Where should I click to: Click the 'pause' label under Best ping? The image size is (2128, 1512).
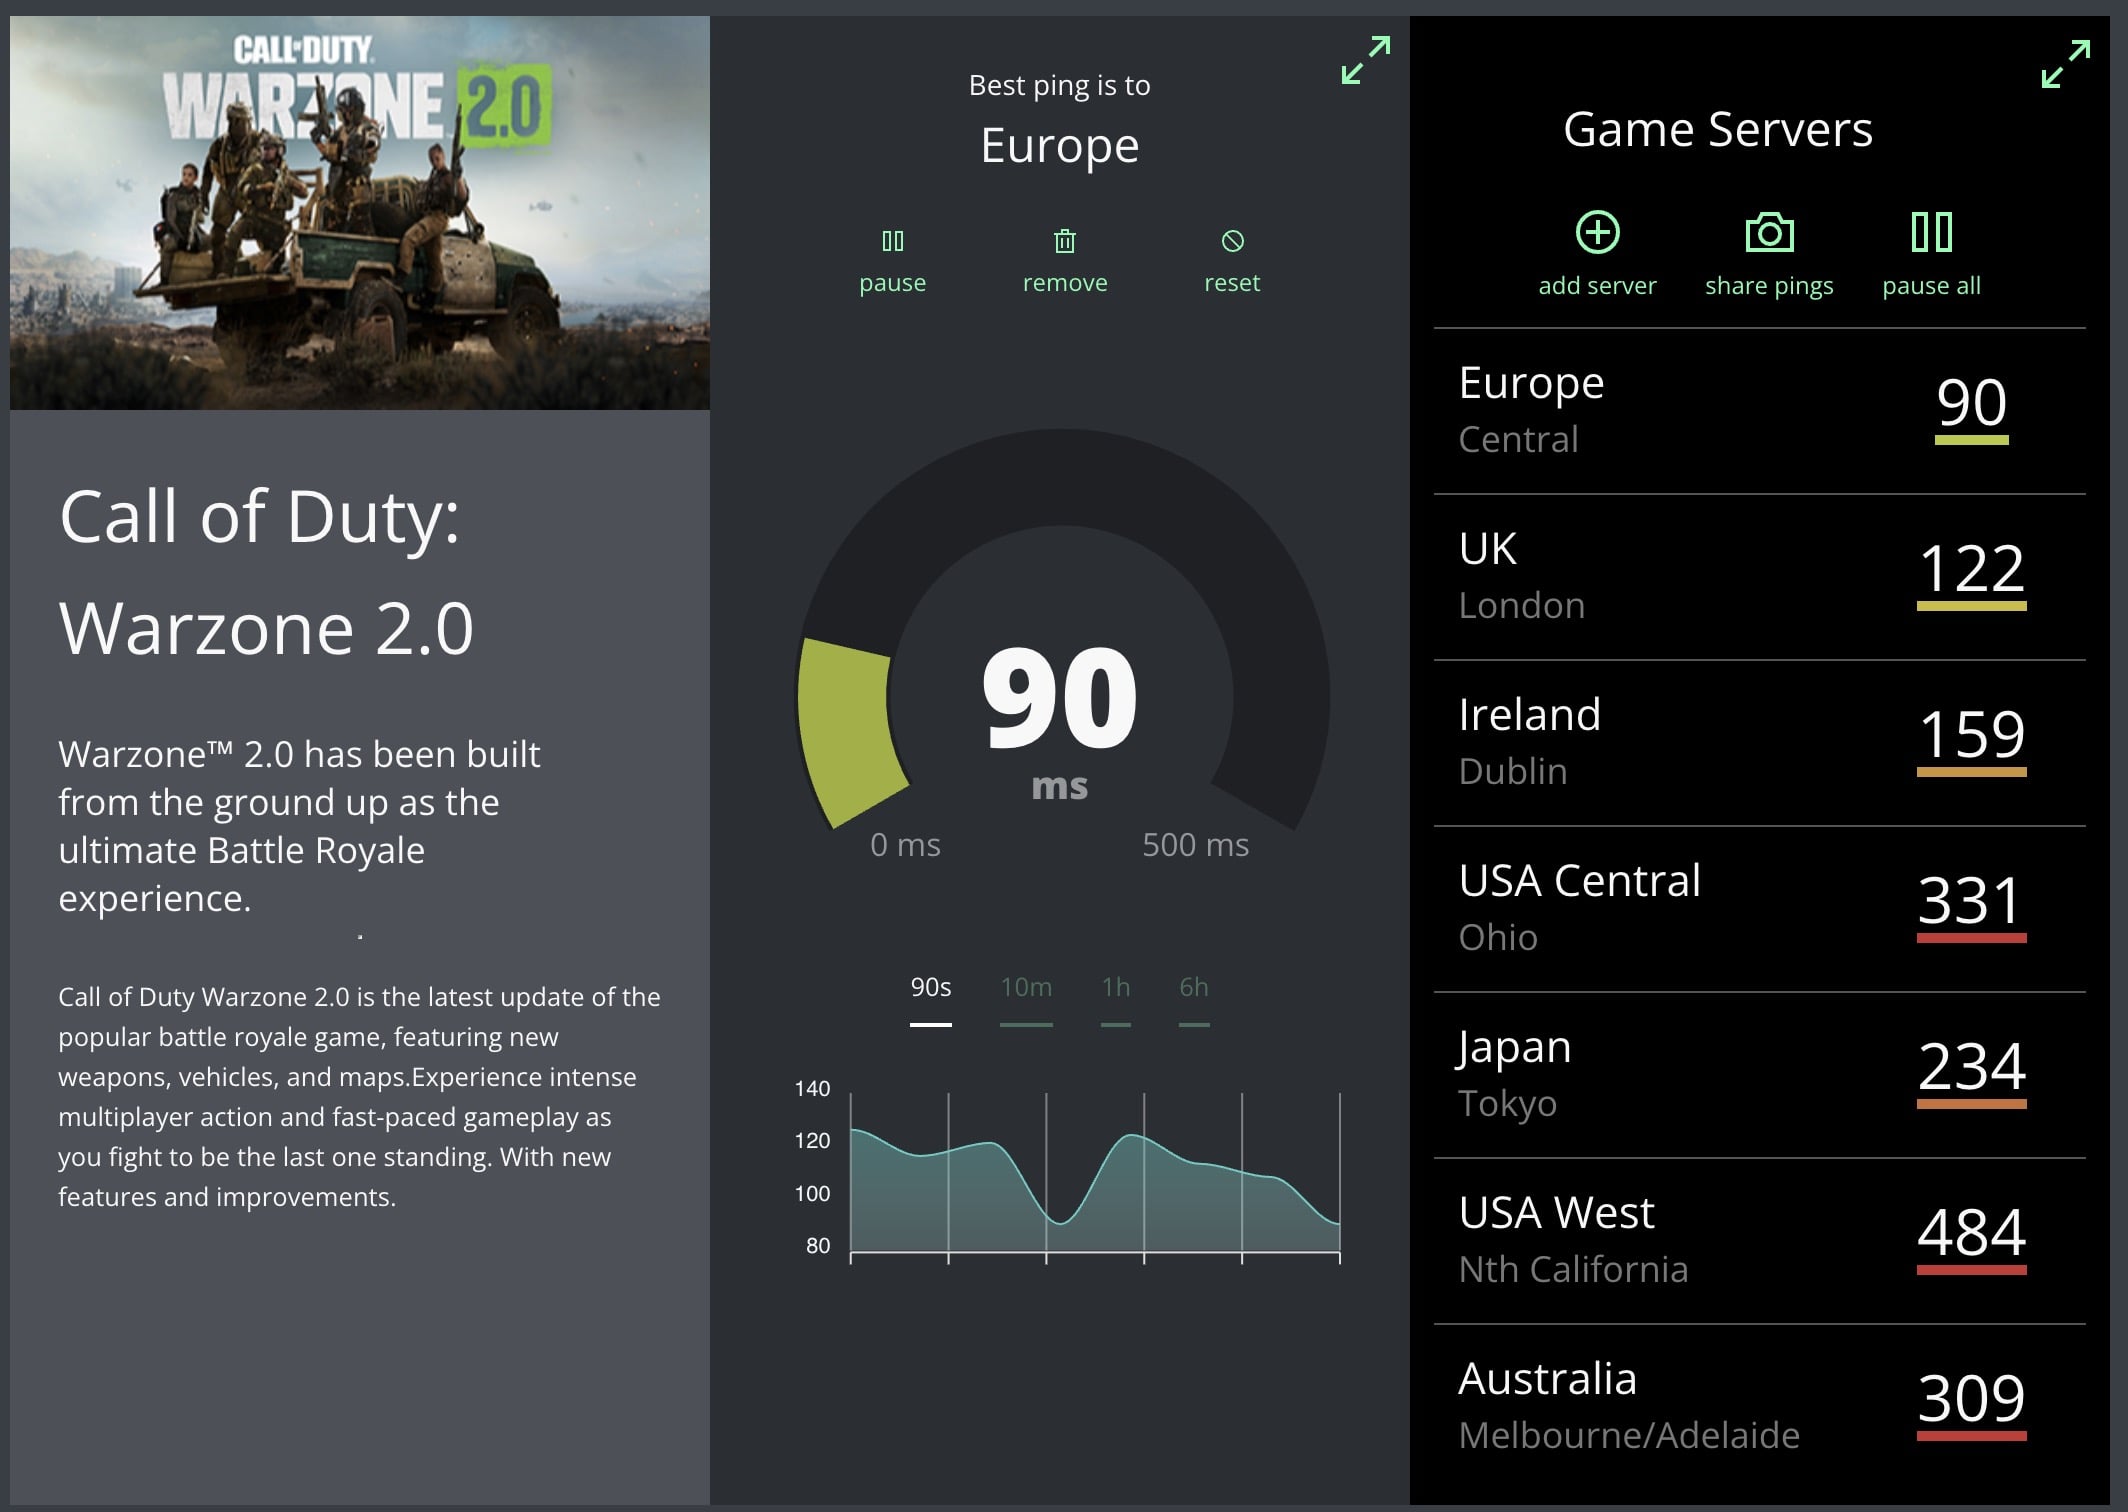[892, 283]
